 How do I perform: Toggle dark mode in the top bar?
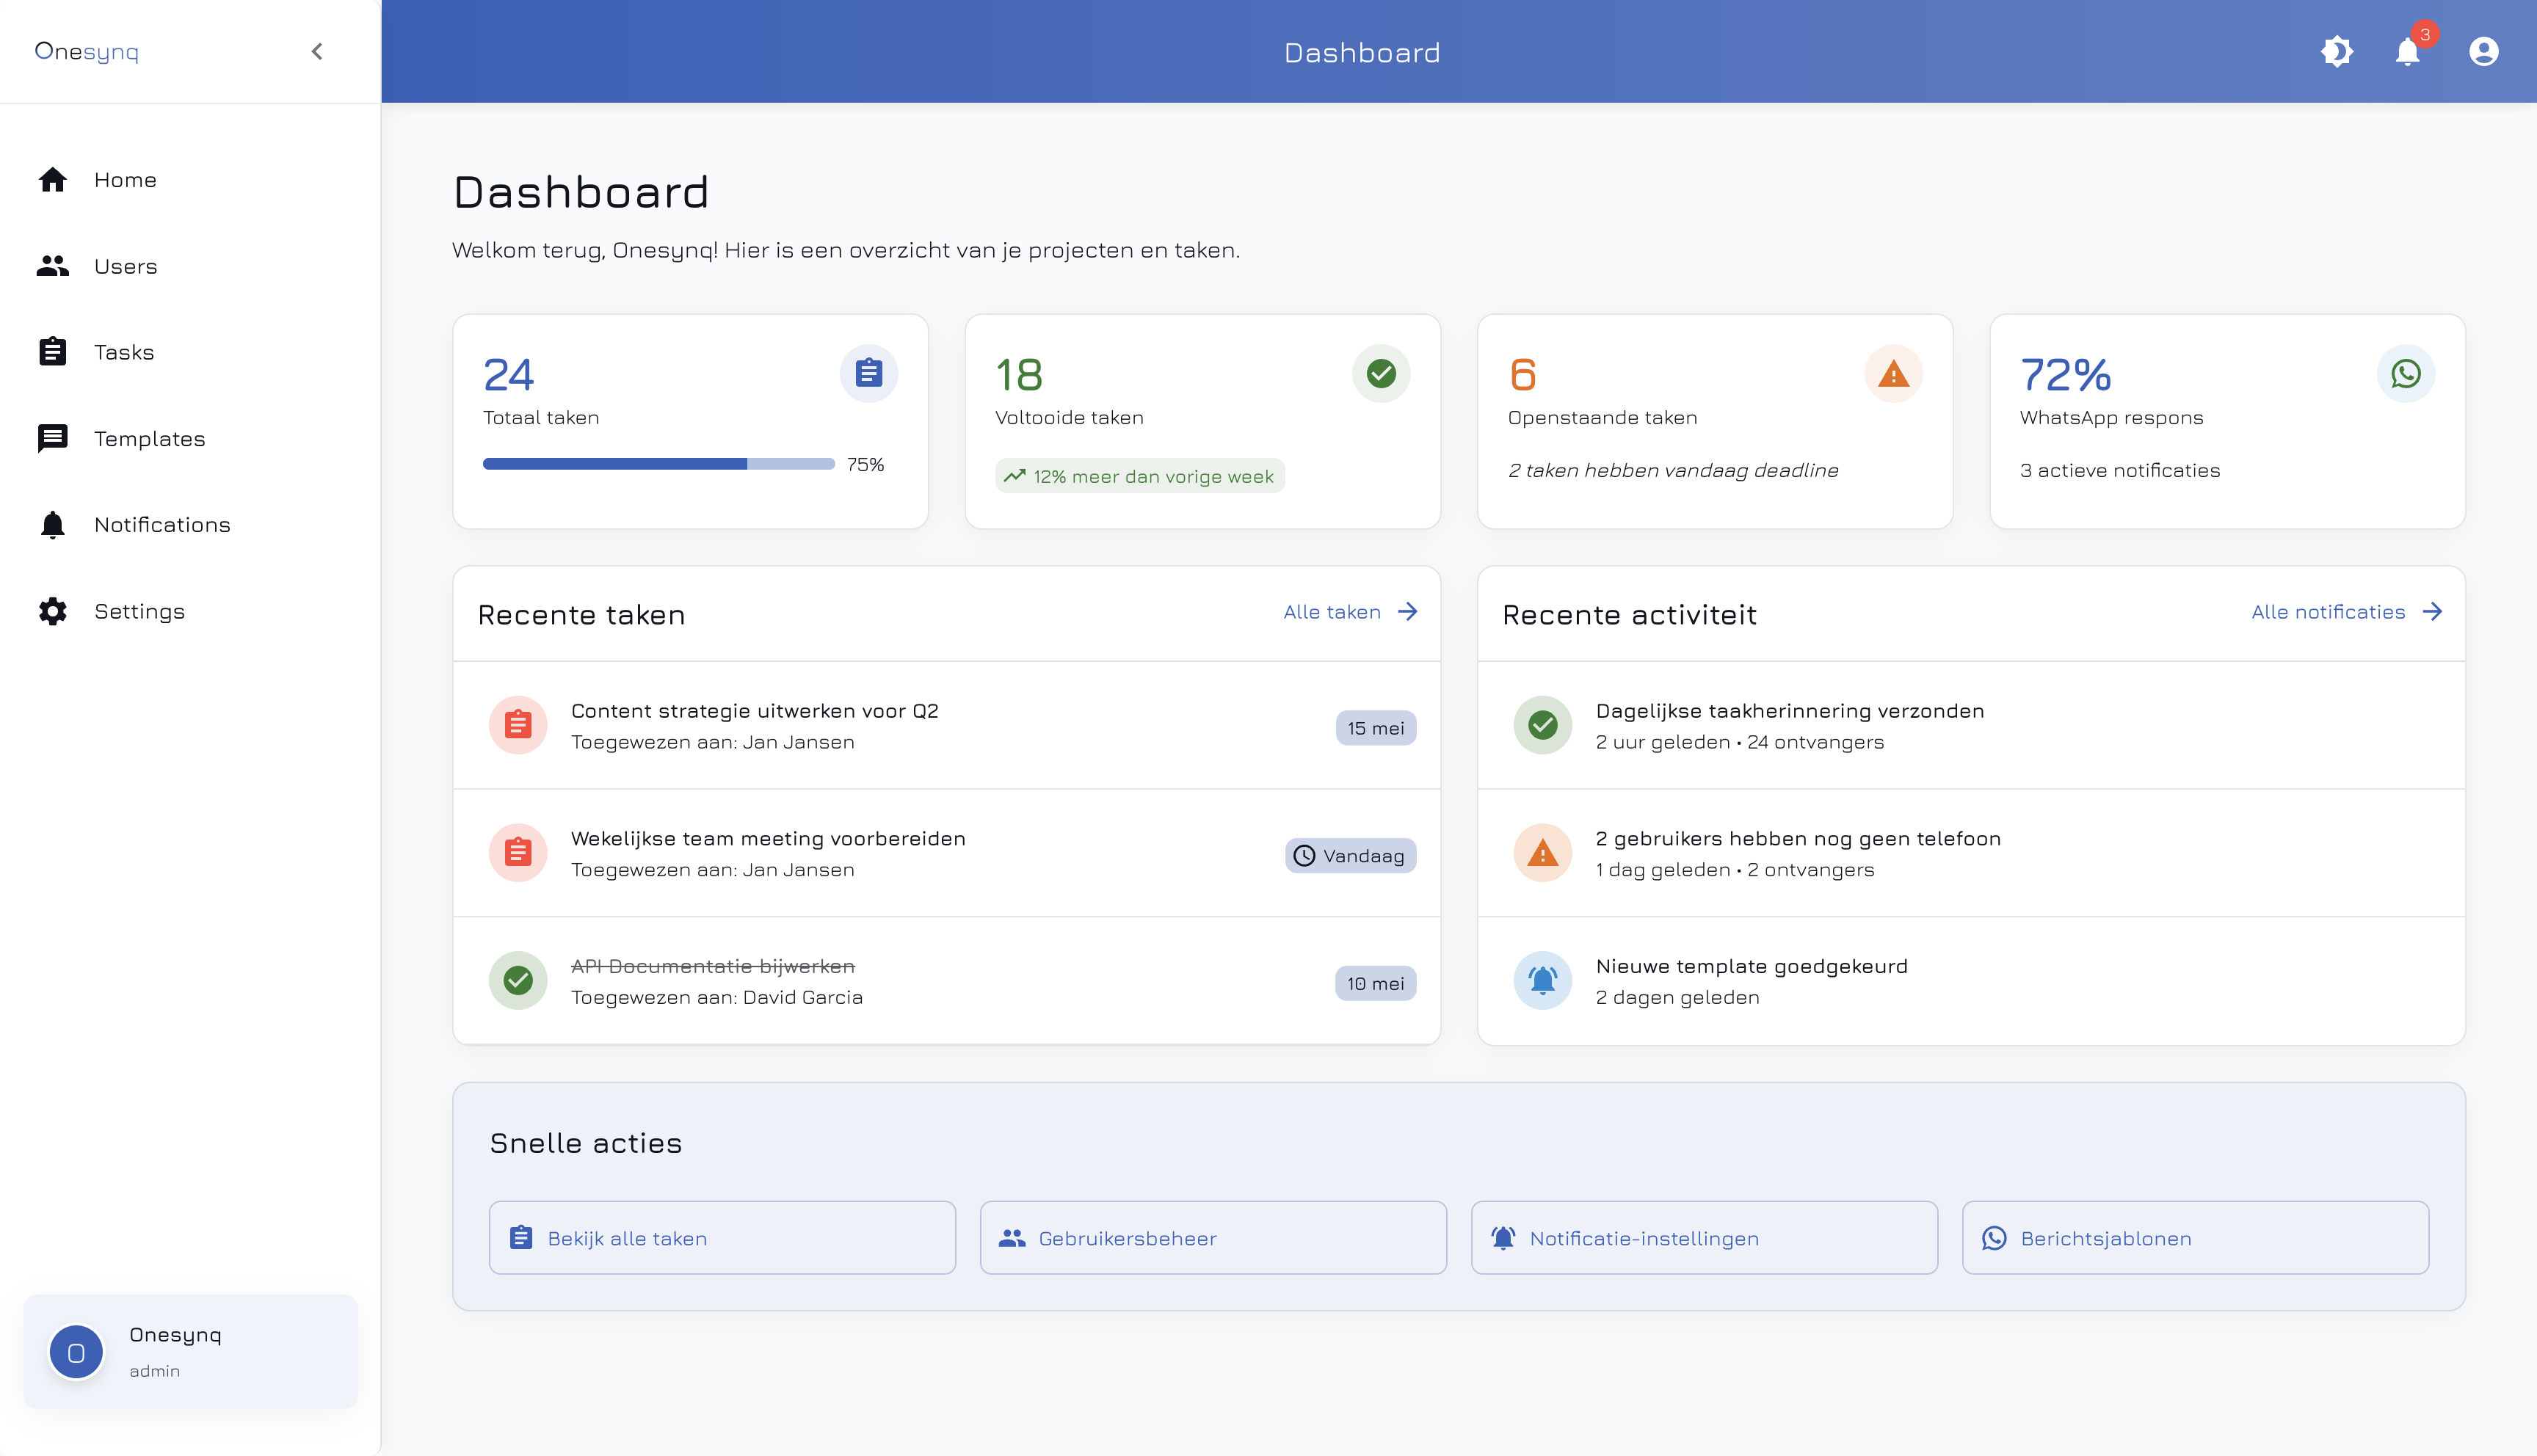(2337, 51)
